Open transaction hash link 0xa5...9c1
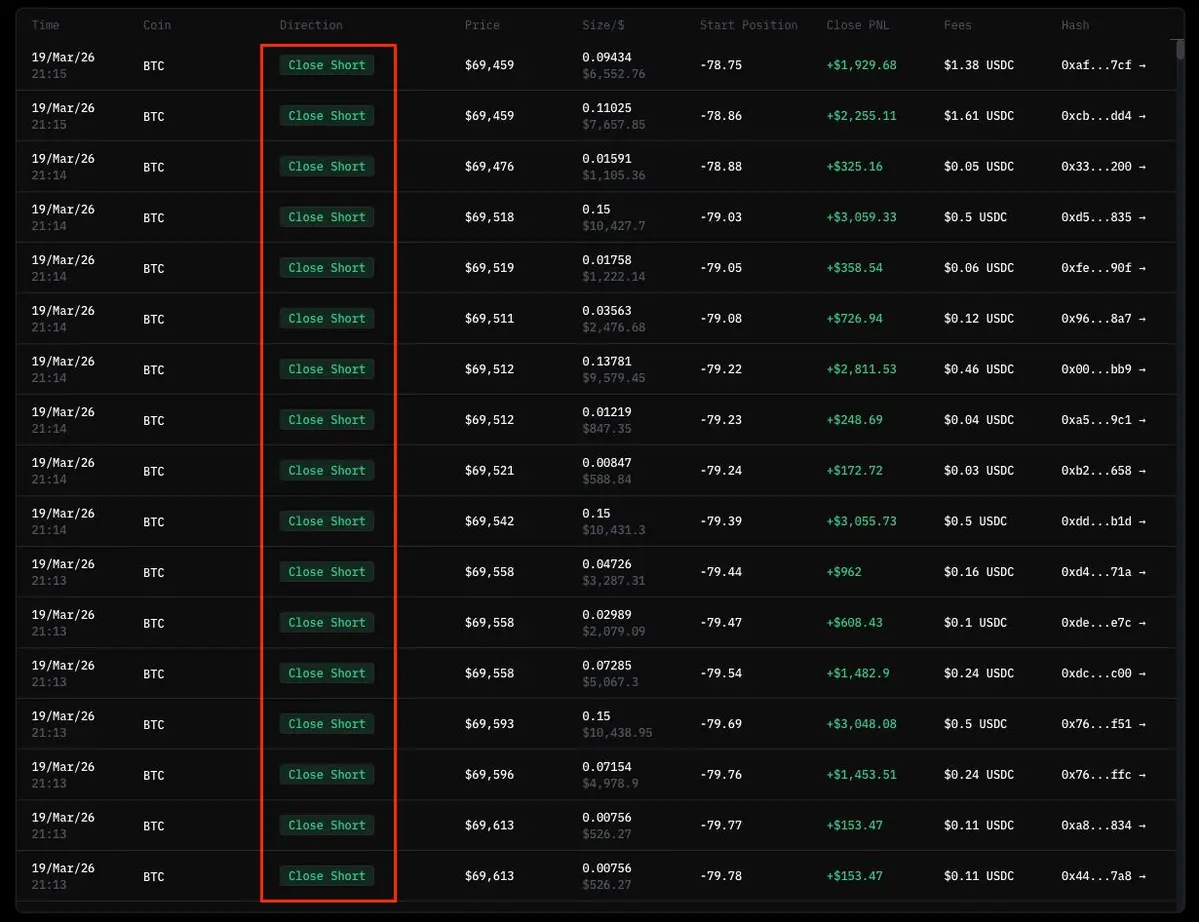Screen dimensions: 1199x922 coord(1096,420)
